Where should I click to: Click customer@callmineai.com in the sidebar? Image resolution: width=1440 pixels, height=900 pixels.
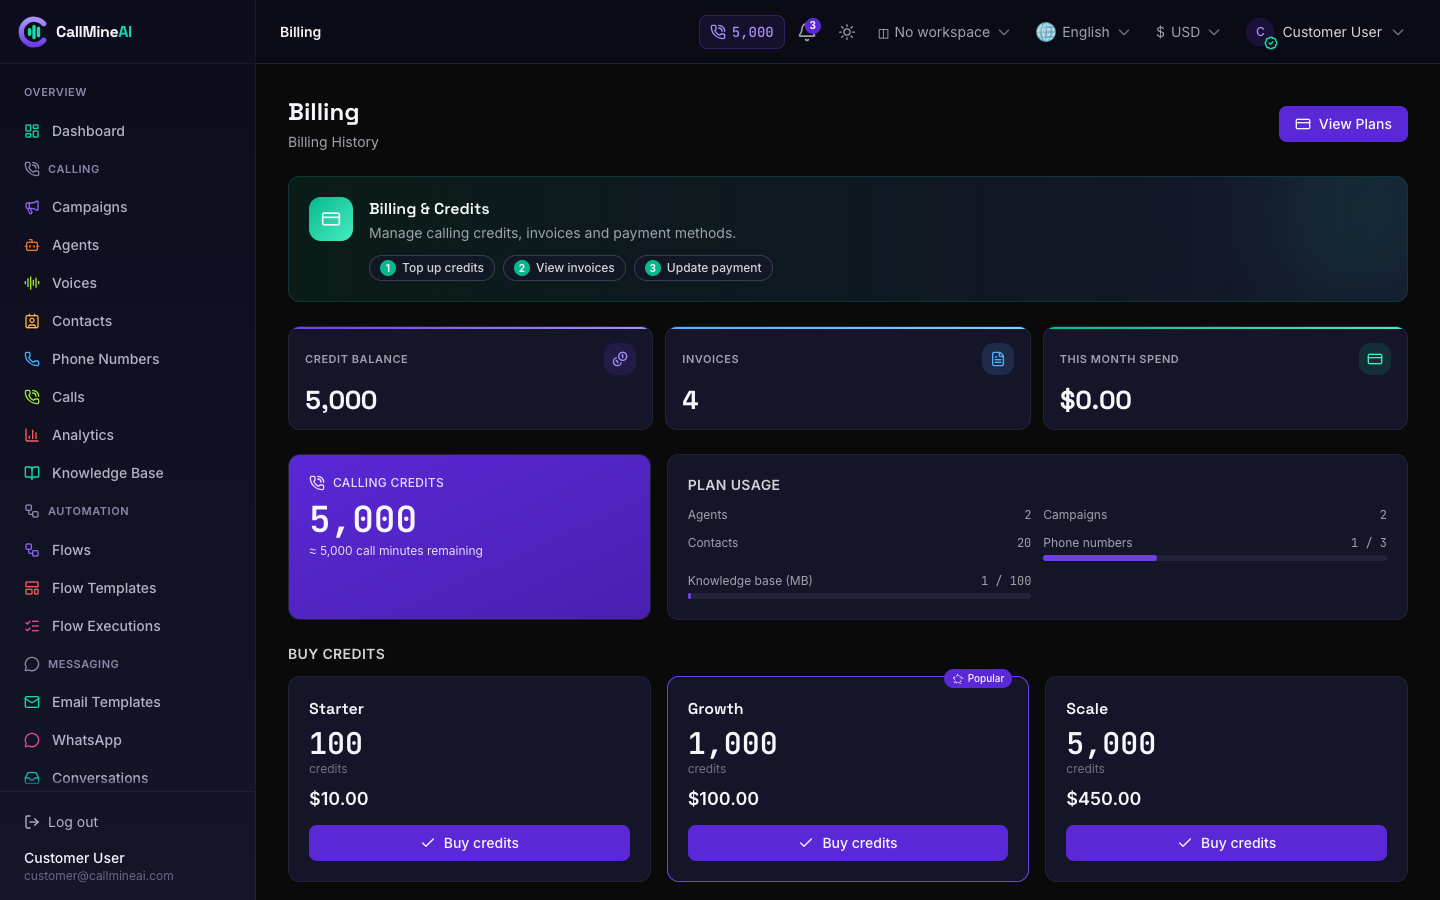click(99, 876)
